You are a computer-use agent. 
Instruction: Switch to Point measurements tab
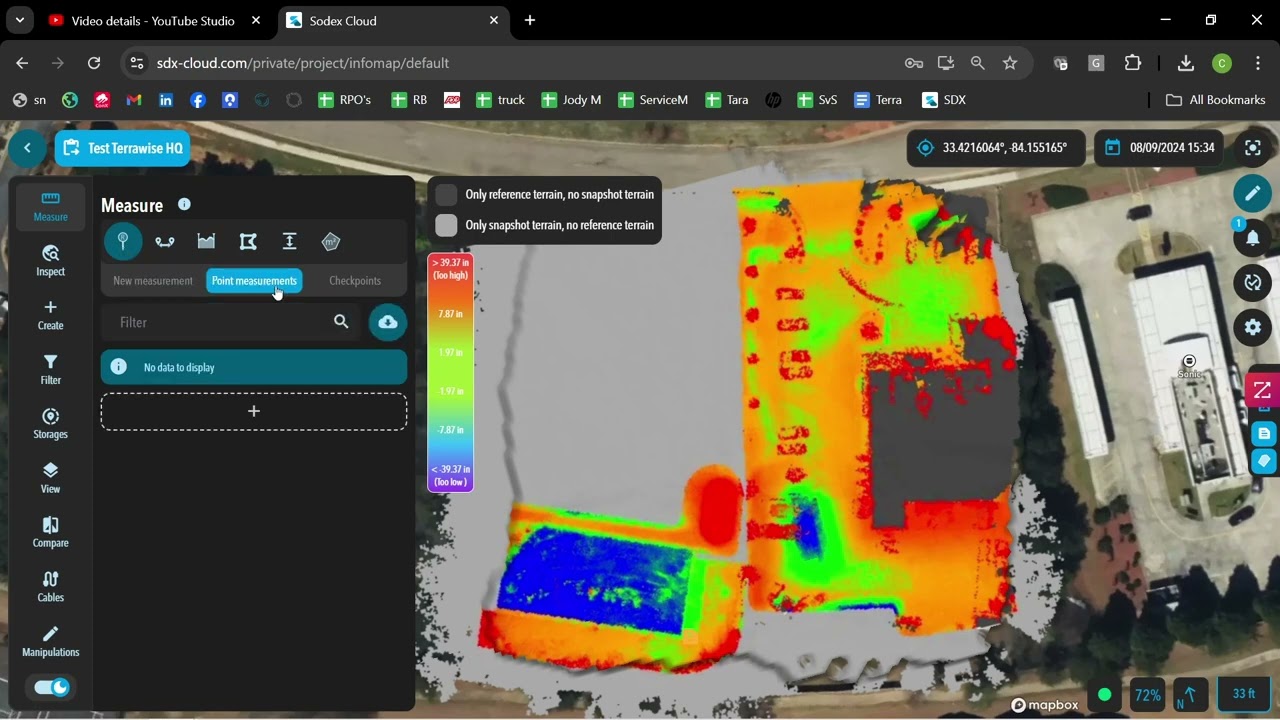(x=254, y=281)
